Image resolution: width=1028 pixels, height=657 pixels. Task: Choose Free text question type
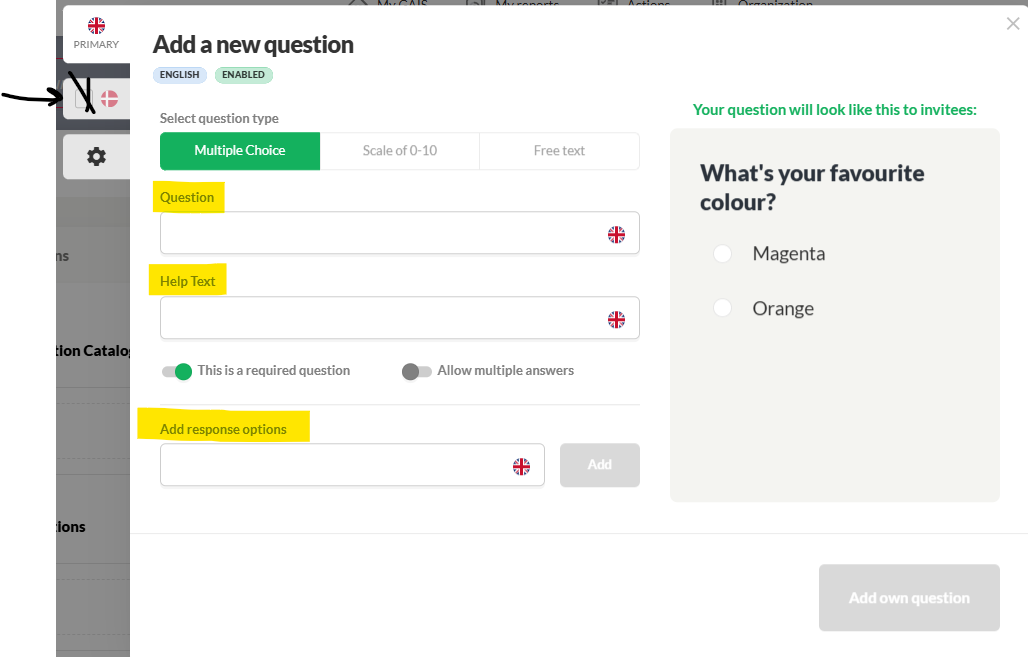tap(559, 151)
